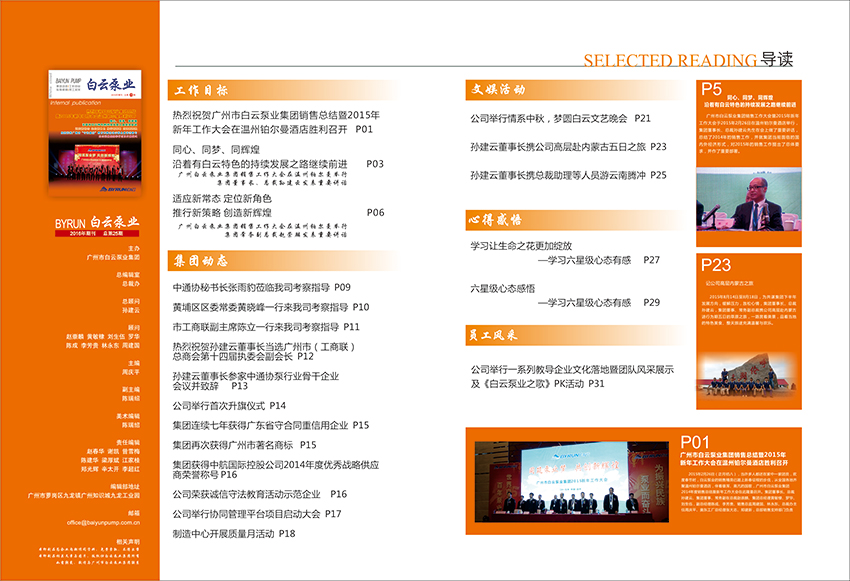The width and height of the screenshot is (850, 581).
Task: Click the 白云泵业 magazine cover thumbnail
Action: [x=96, y=133]
